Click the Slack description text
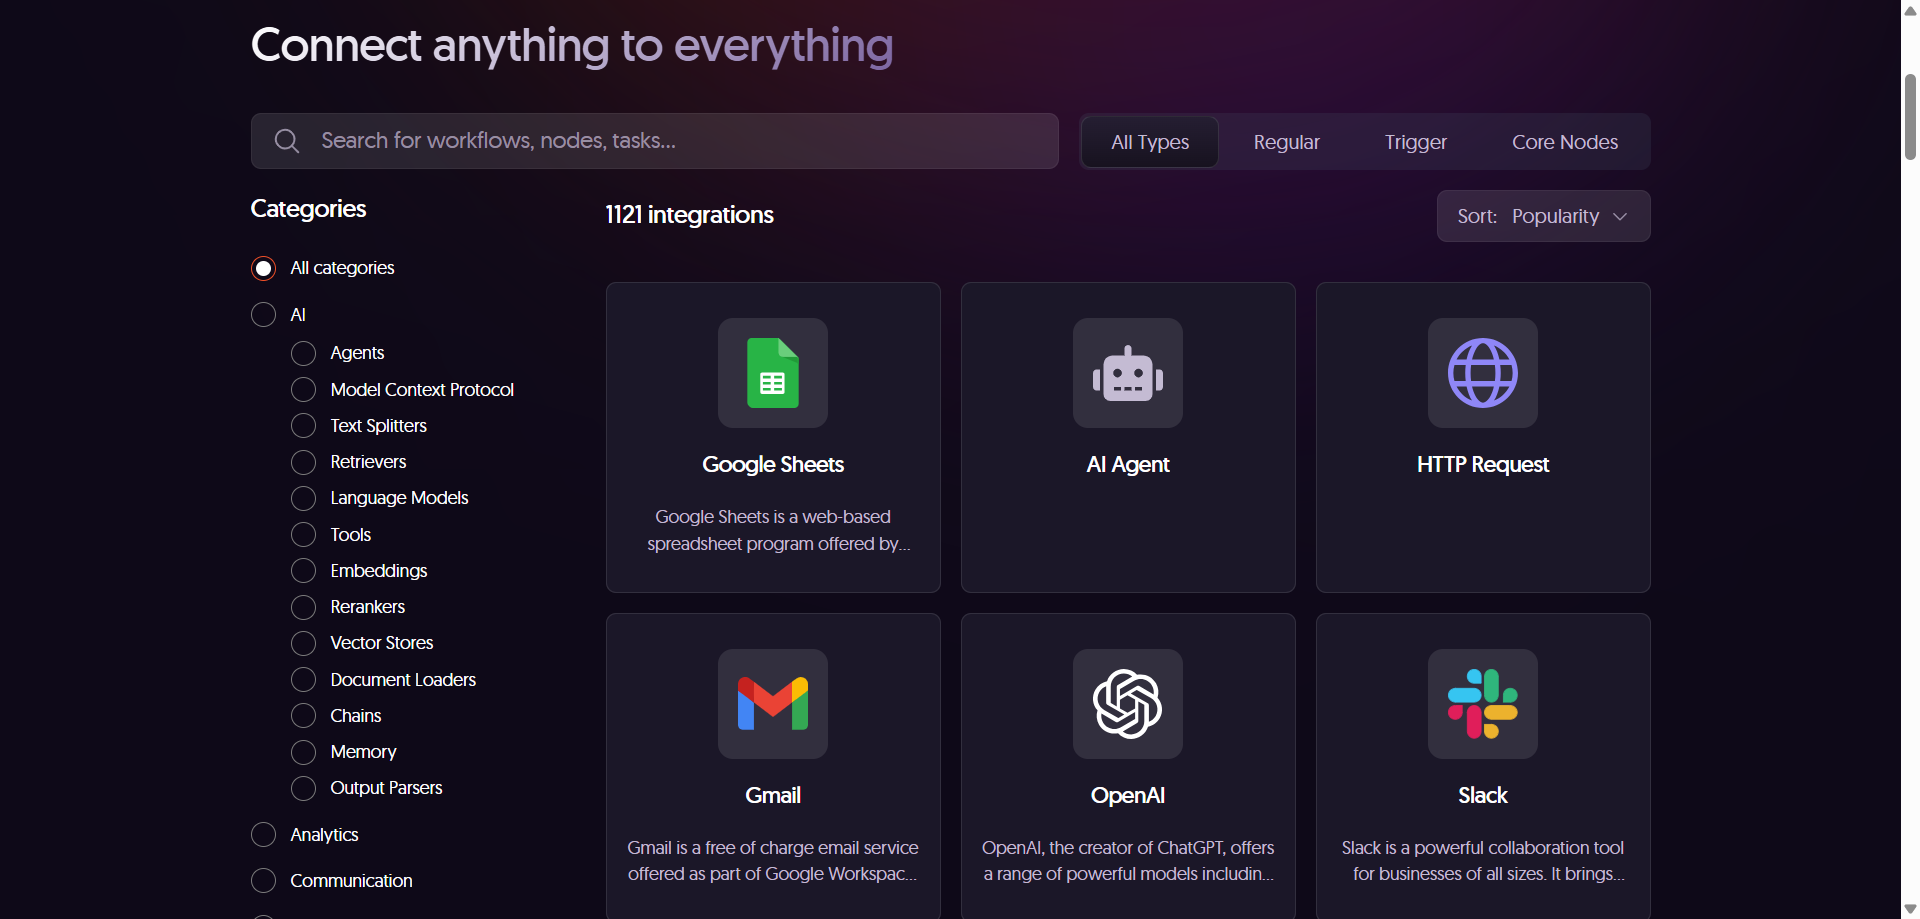Image resolution: width=1920 pixels, height=919 pixels. (x=1483, y=861)
